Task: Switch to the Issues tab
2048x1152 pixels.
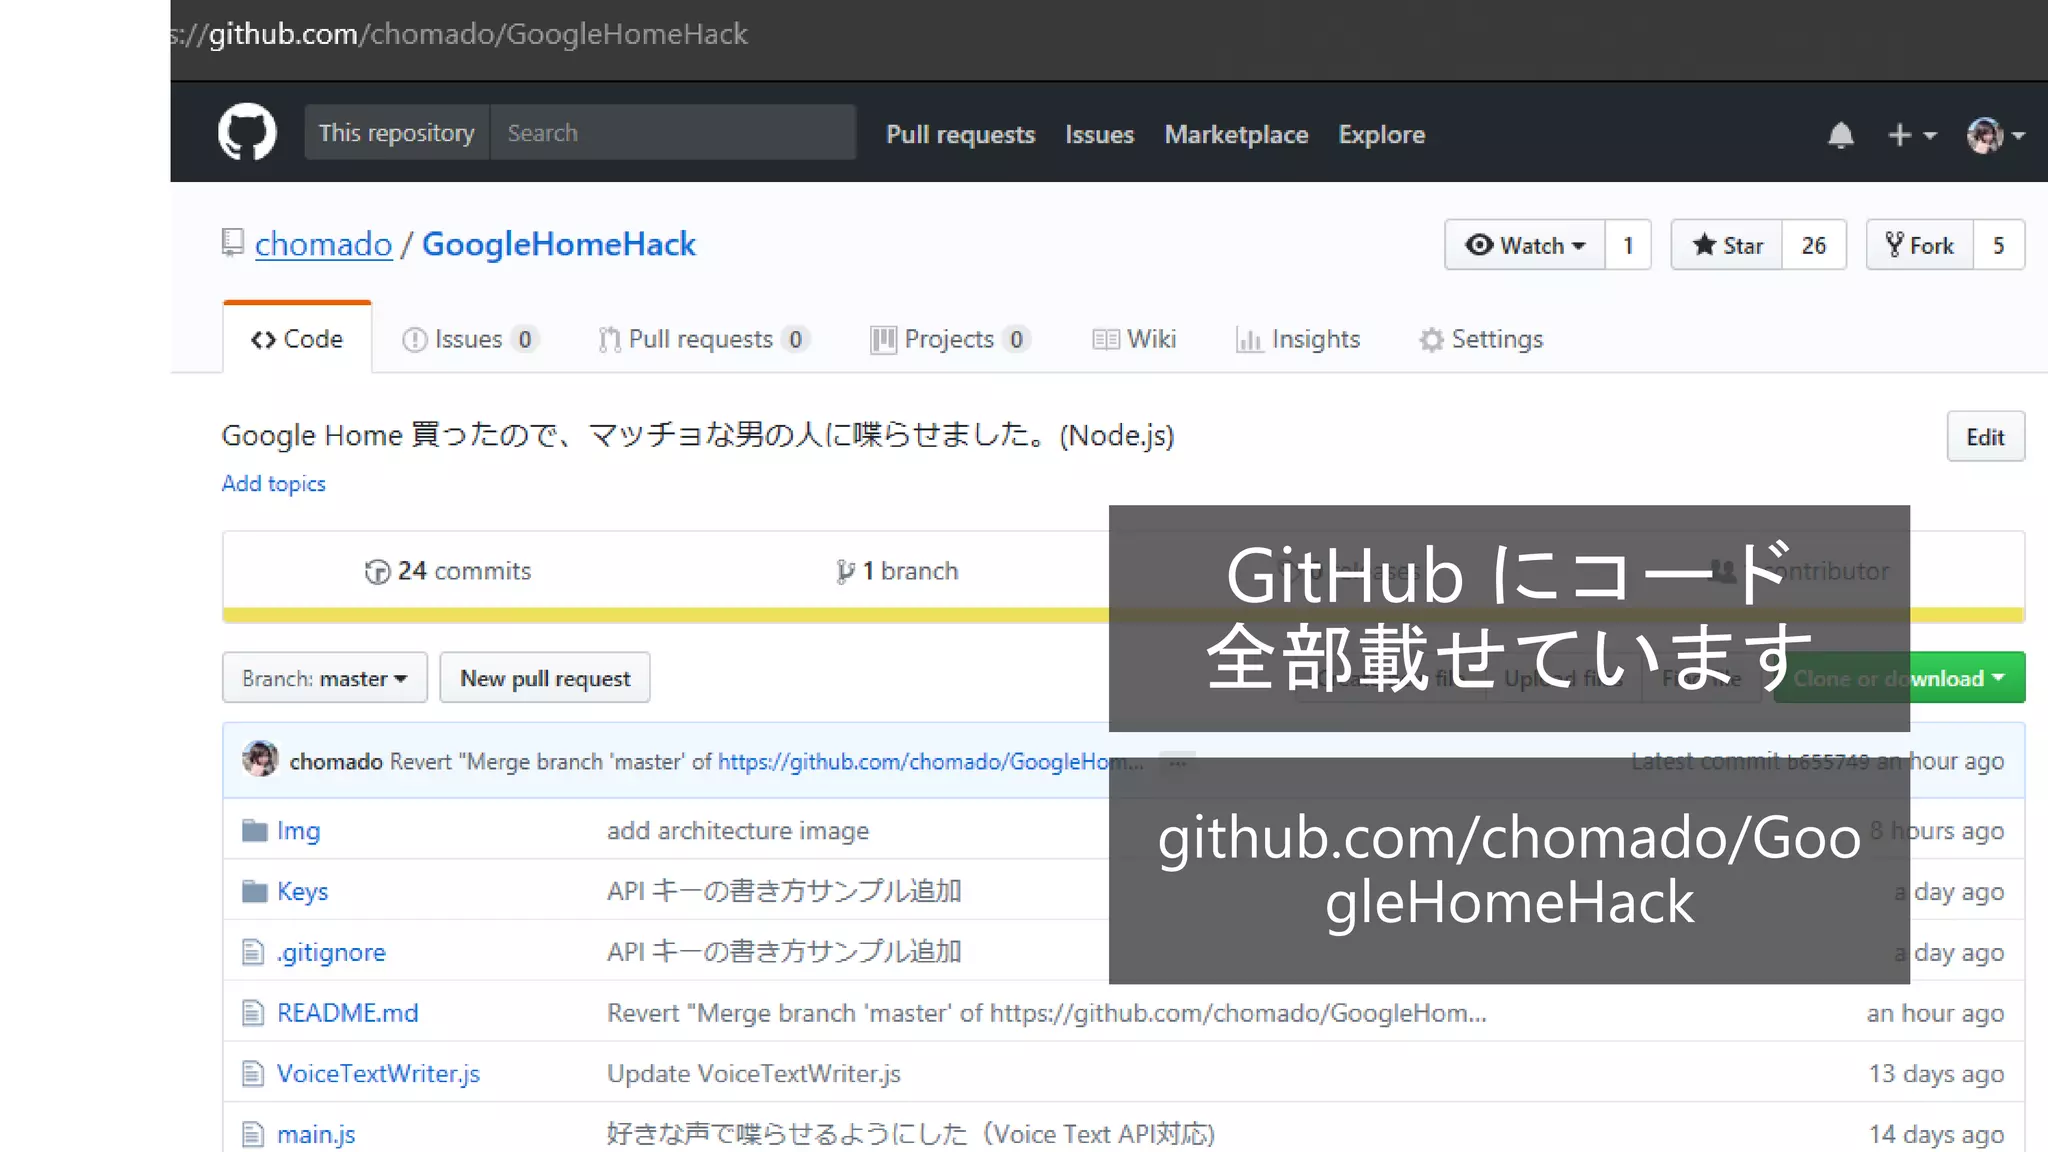Action: click(x=470, y=339)
